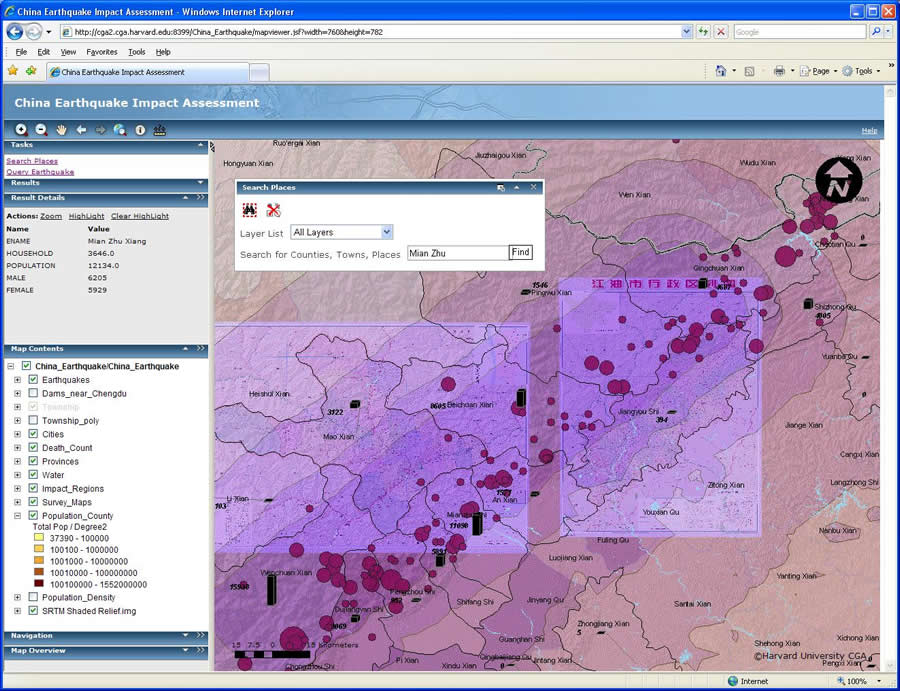The image size is (900, 691).
Task: Open the address bar history dropdown
Action: click(686, 32)
